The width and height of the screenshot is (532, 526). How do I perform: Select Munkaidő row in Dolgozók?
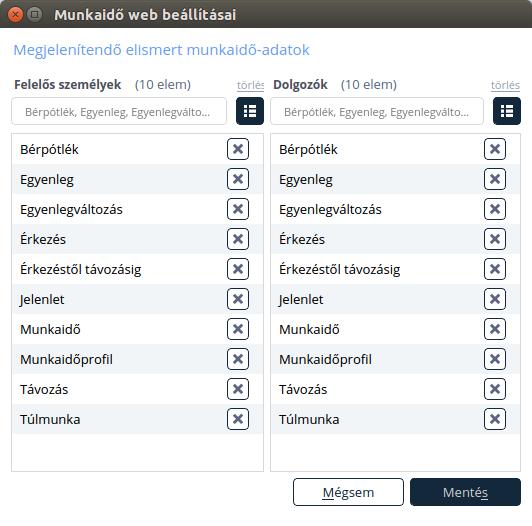click(396, 329)
